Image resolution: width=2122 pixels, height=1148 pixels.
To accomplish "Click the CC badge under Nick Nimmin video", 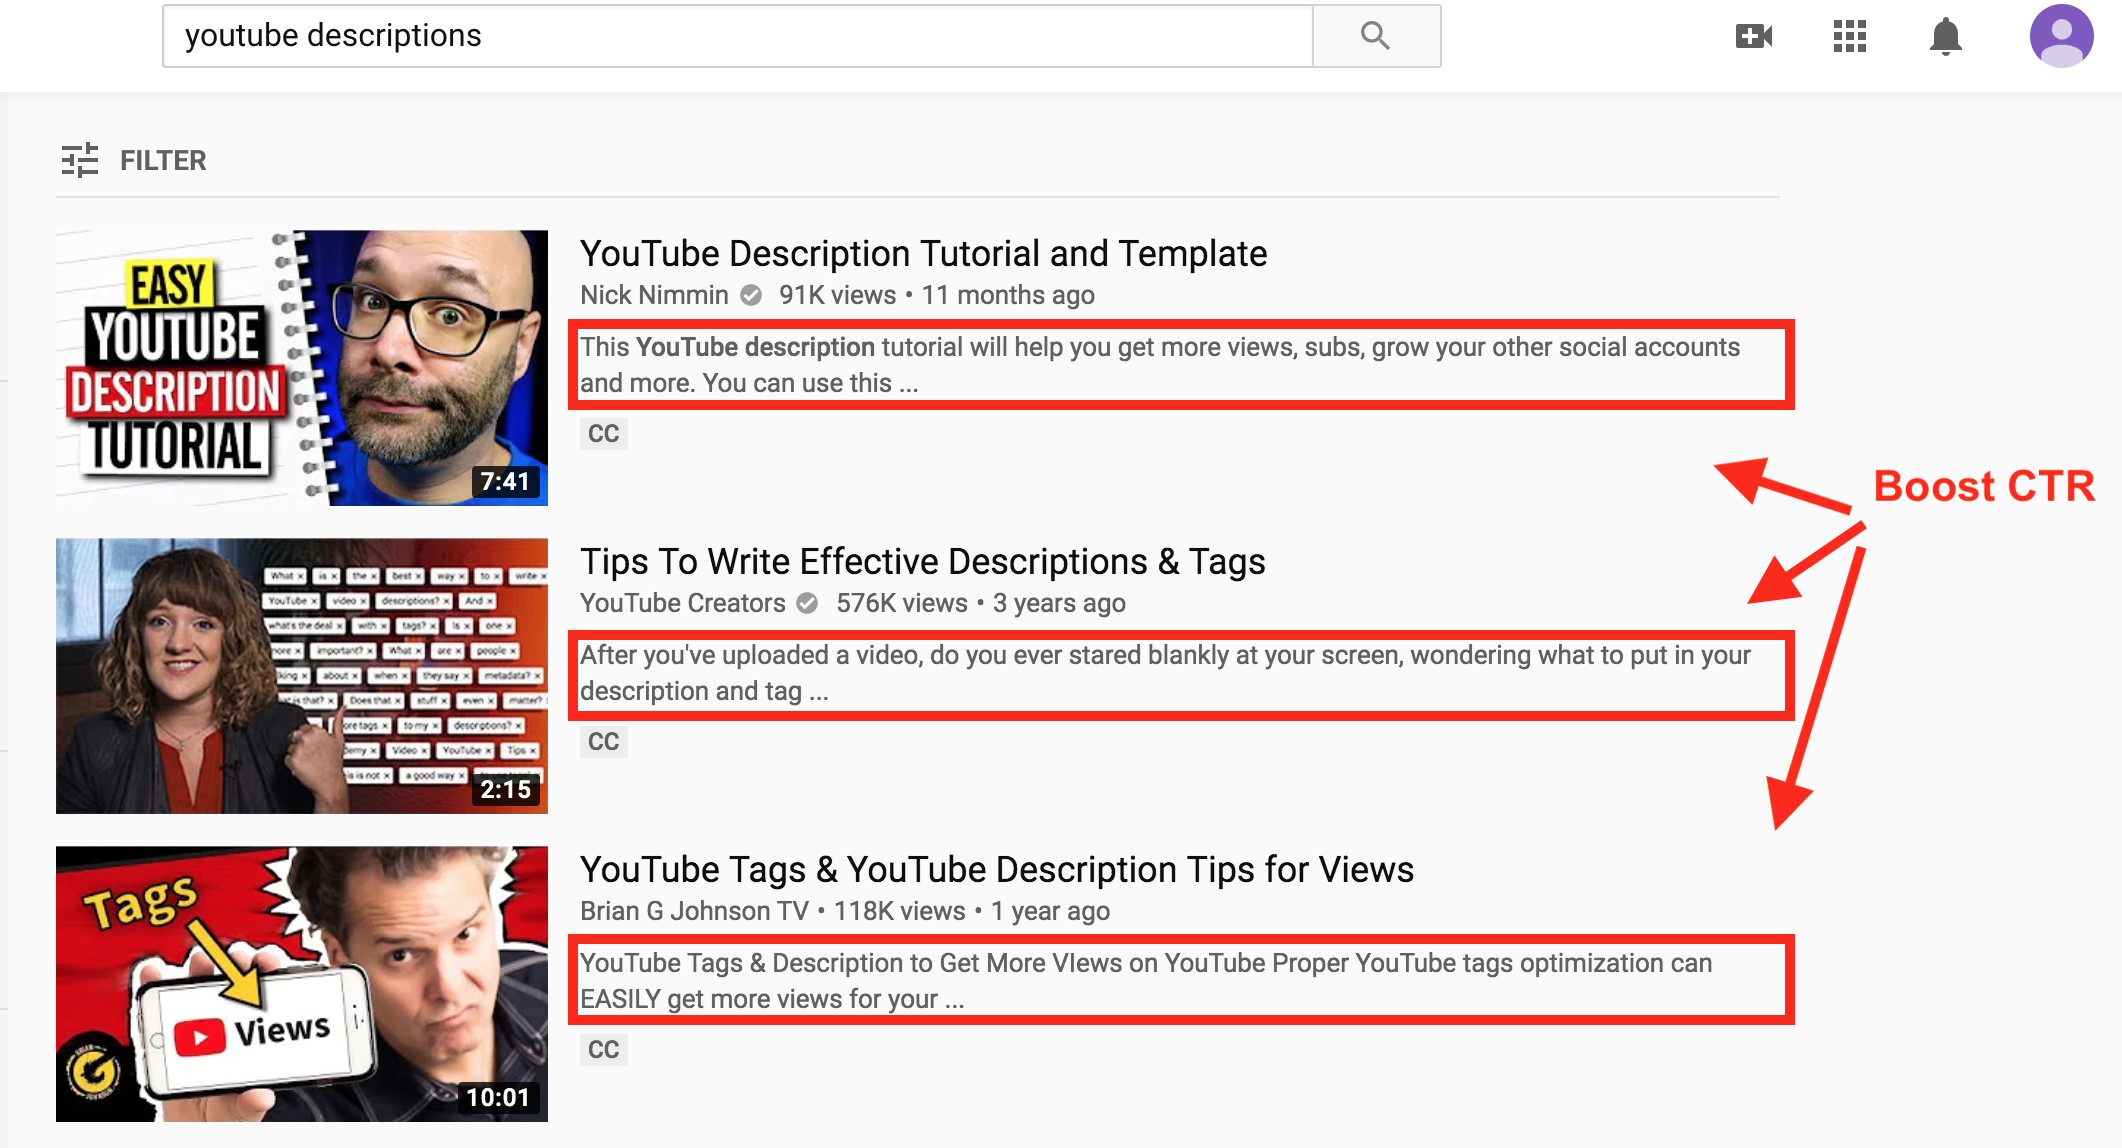I will (603, 434).
